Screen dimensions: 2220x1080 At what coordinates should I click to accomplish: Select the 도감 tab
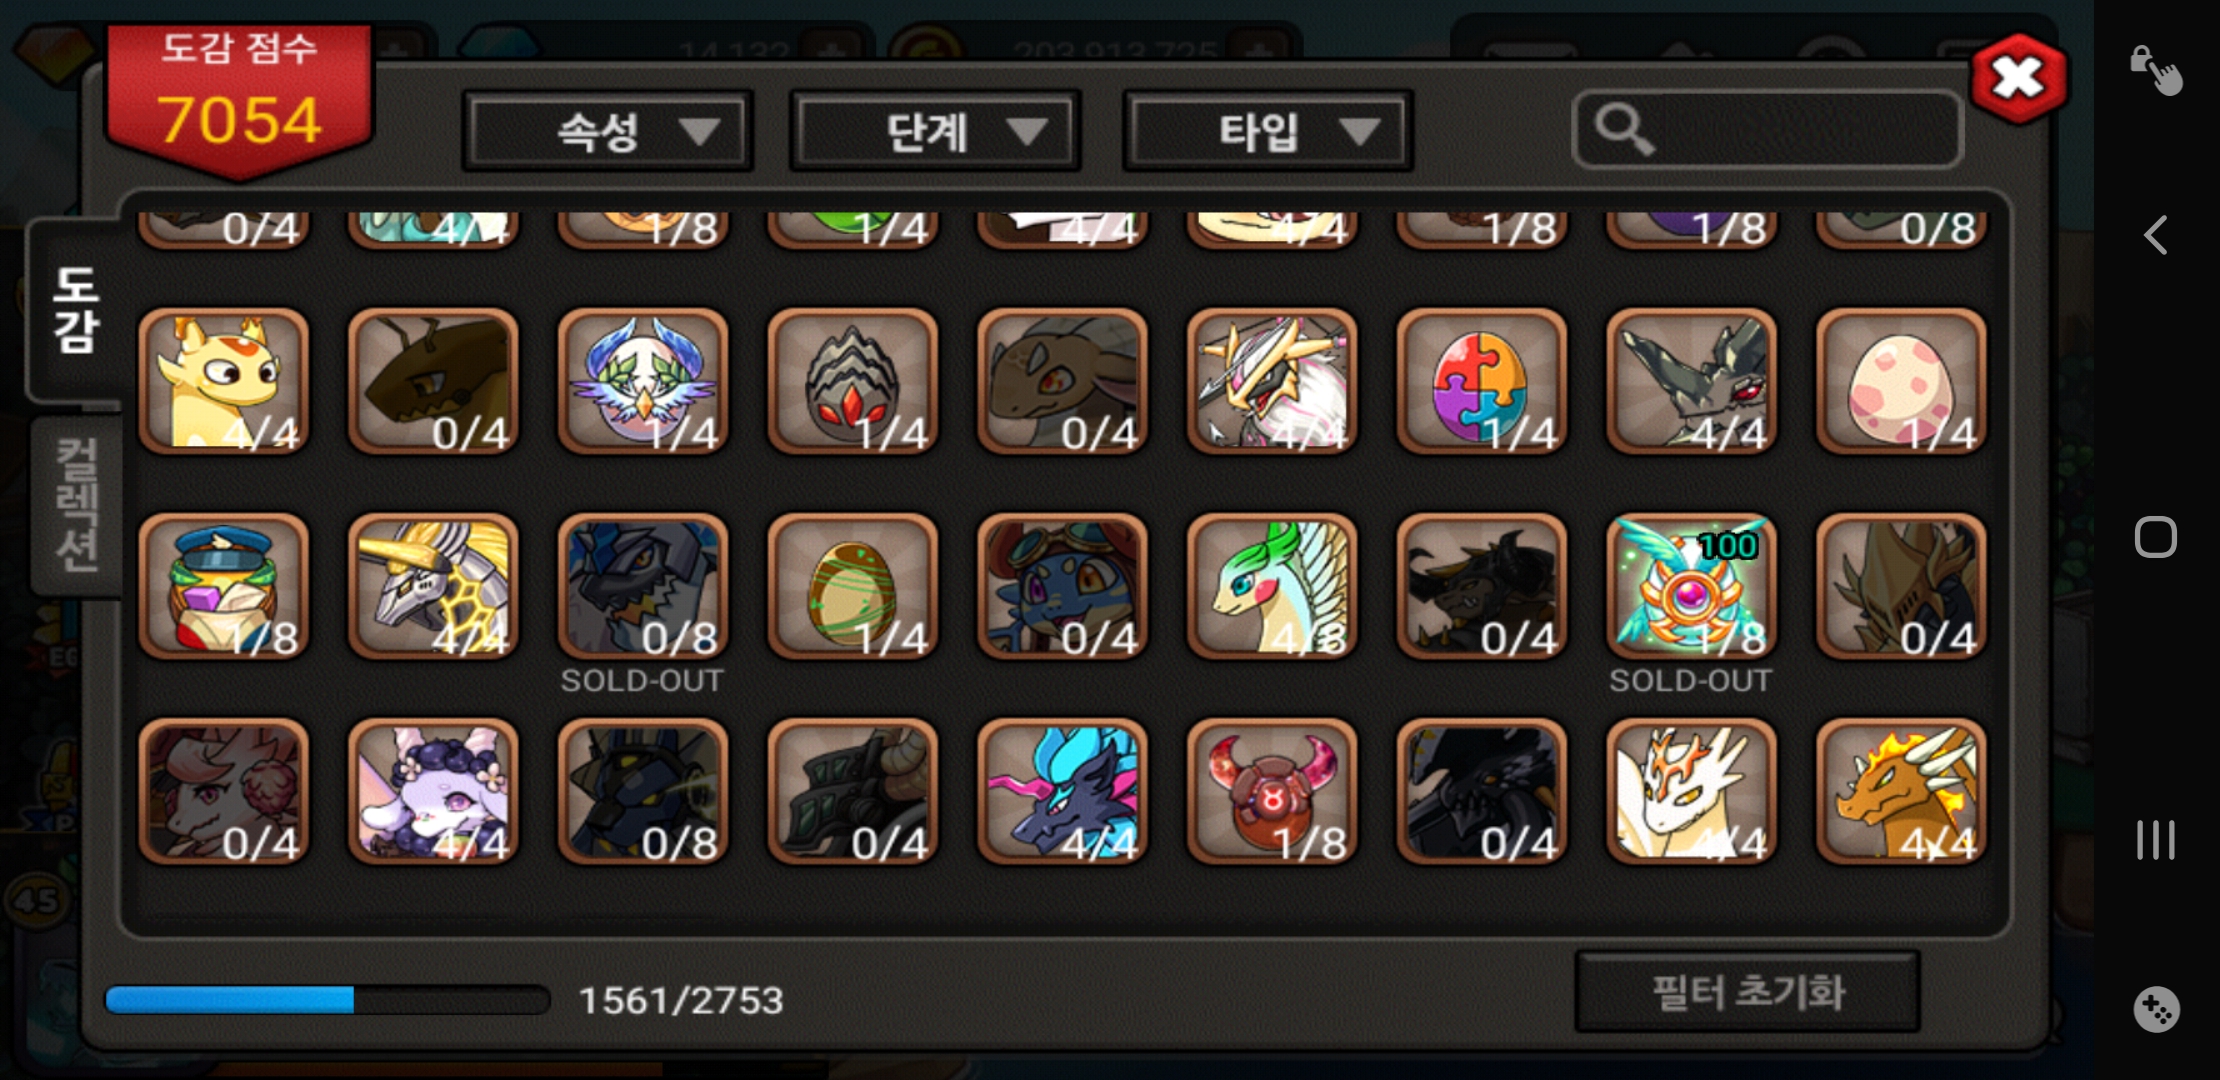[x=77, y=310]
